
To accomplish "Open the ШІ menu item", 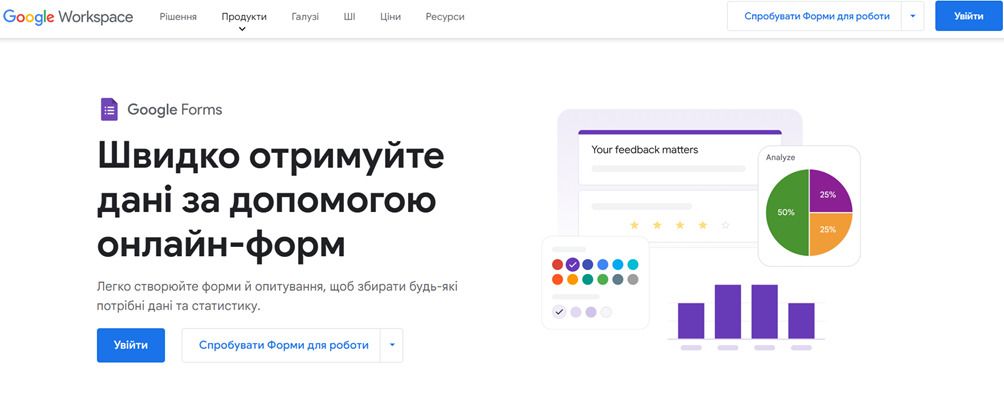I will point(349,17).
